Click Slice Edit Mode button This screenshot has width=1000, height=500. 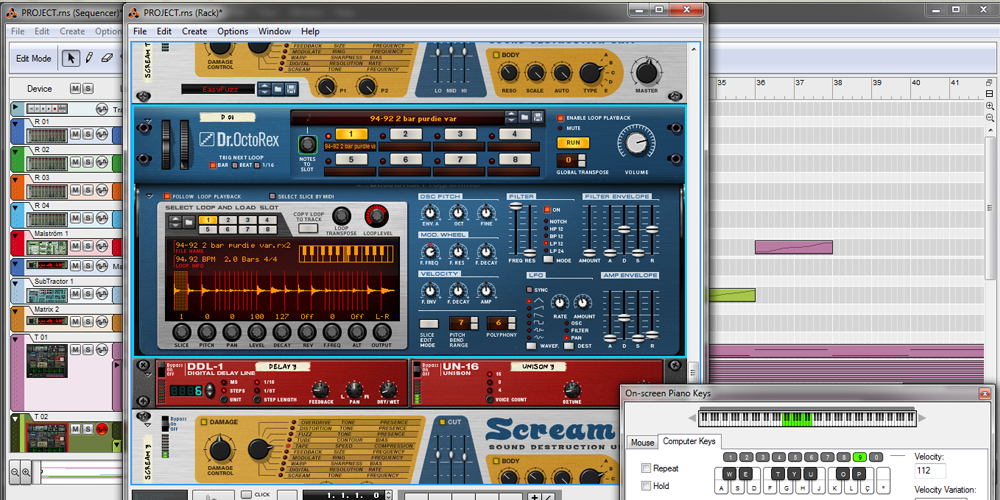point(429,323)
